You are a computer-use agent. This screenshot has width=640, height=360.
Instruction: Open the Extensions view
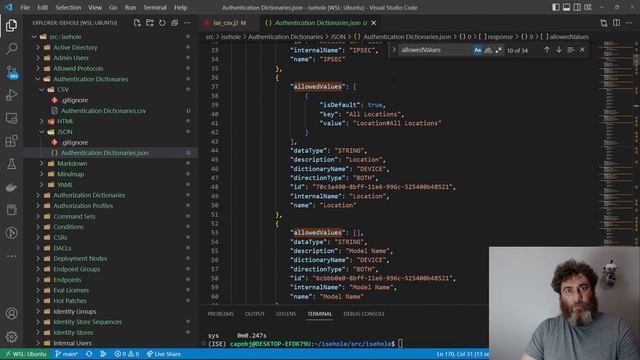pos(11,141)
